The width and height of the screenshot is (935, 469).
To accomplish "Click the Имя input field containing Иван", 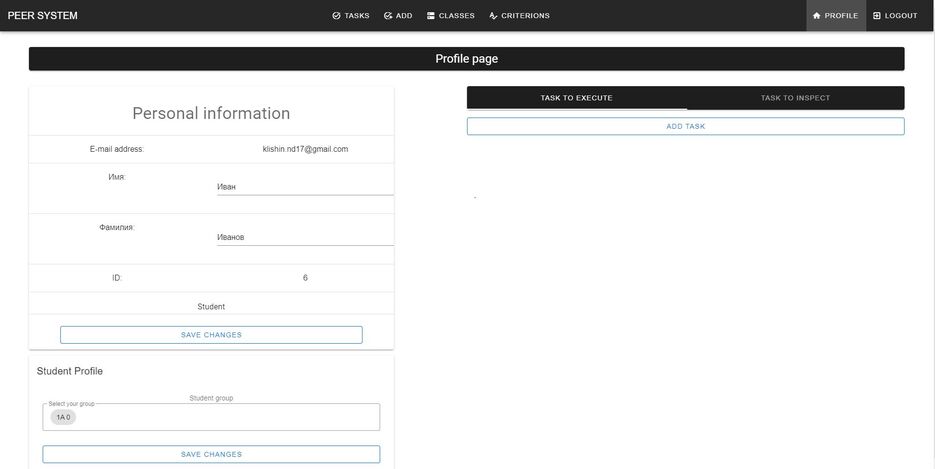I will 304,187.
